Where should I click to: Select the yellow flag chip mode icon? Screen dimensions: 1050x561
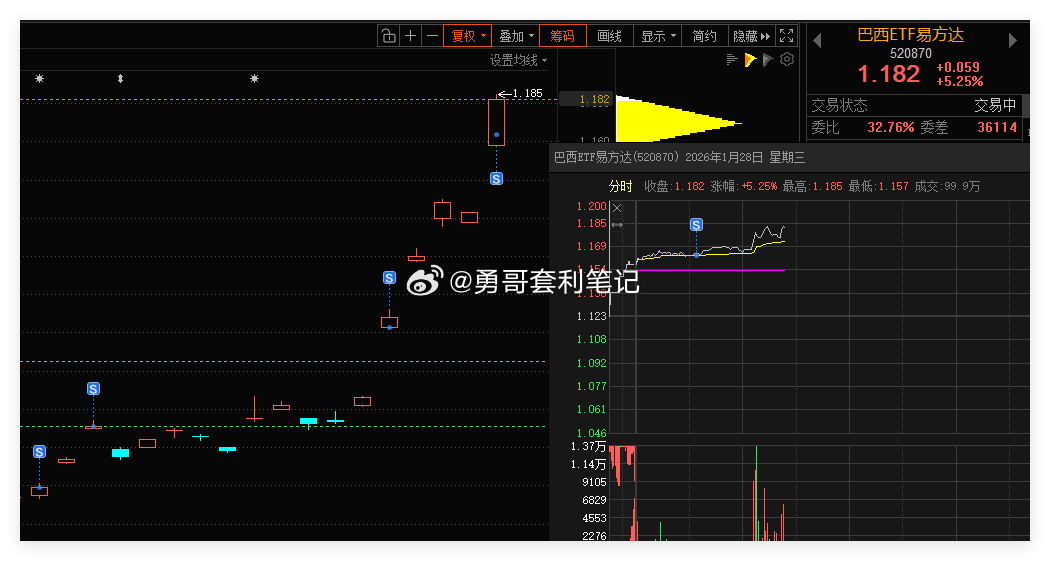(x=750, y=60)
